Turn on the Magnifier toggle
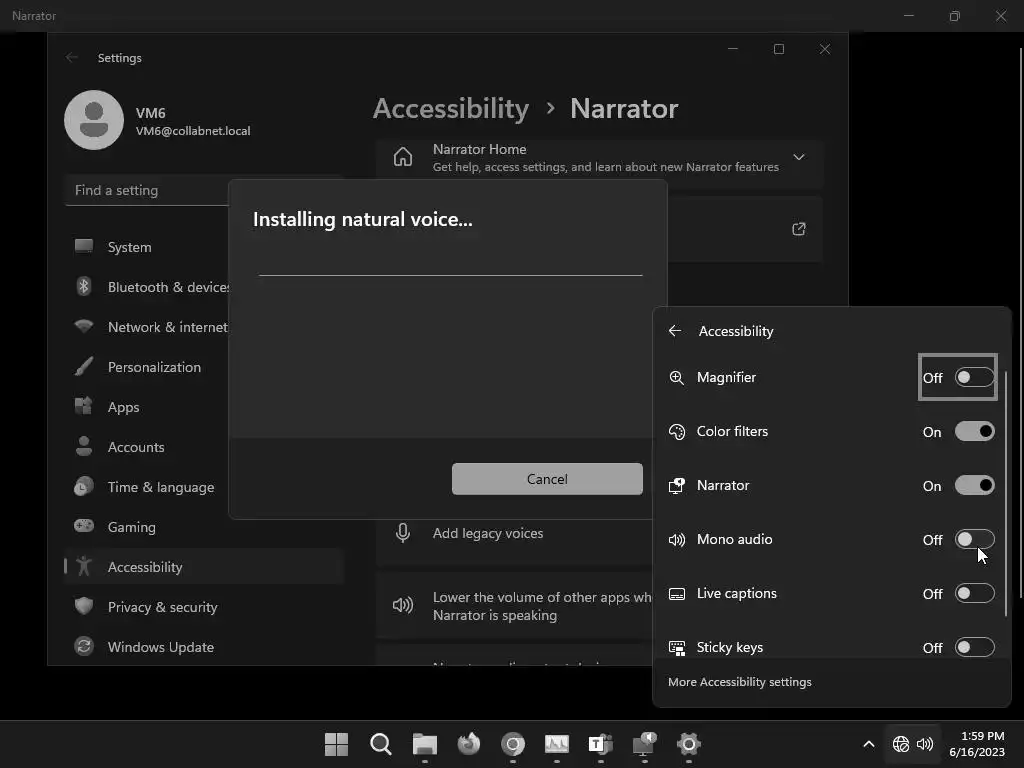Screen dimensions: 1024x768 click(974, 377)
